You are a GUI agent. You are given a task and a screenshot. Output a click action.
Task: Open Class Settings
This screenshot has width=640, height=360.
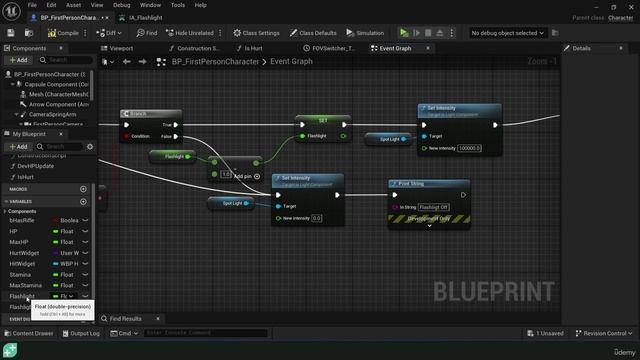tap(256, 33)
